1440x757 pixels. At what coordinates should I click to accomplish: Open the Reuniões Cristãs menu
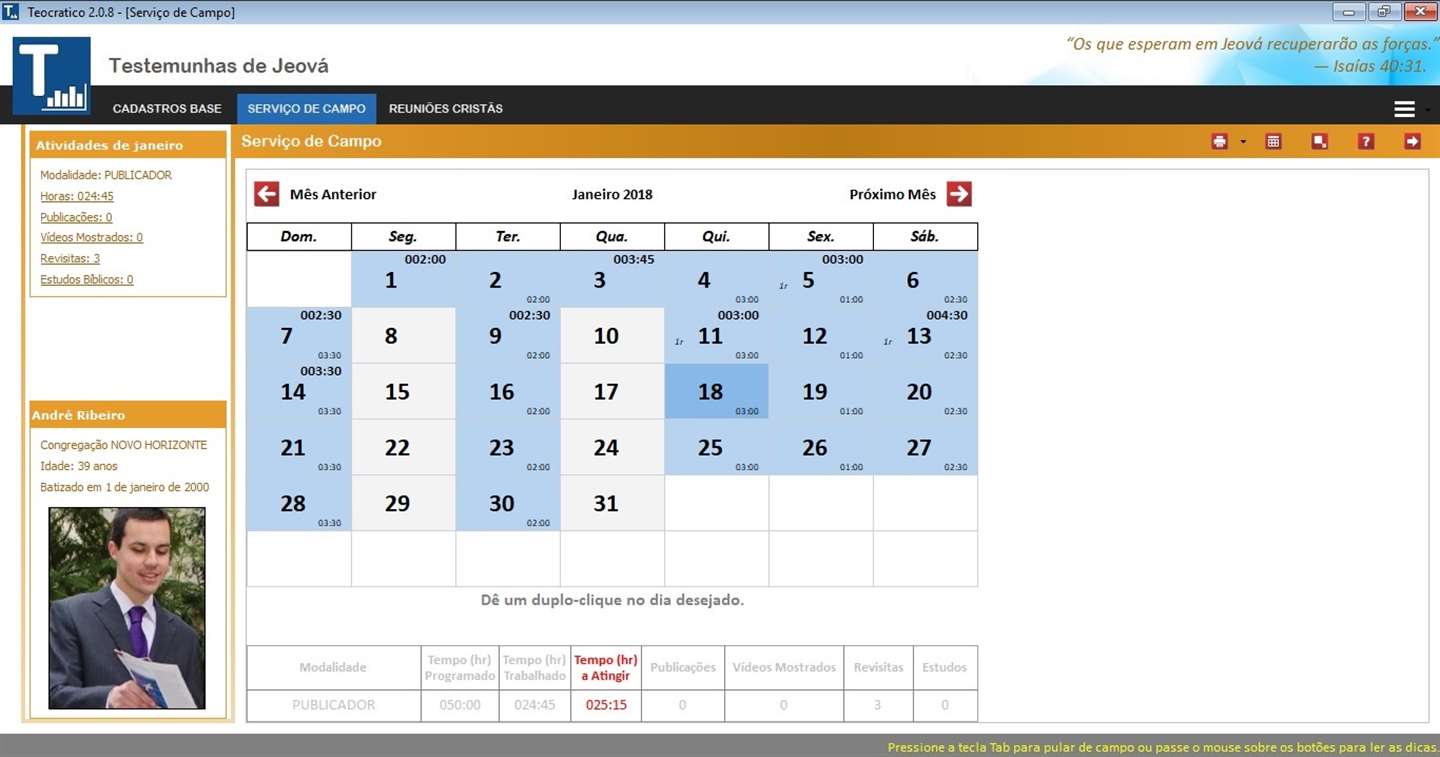tap(446, 109)
